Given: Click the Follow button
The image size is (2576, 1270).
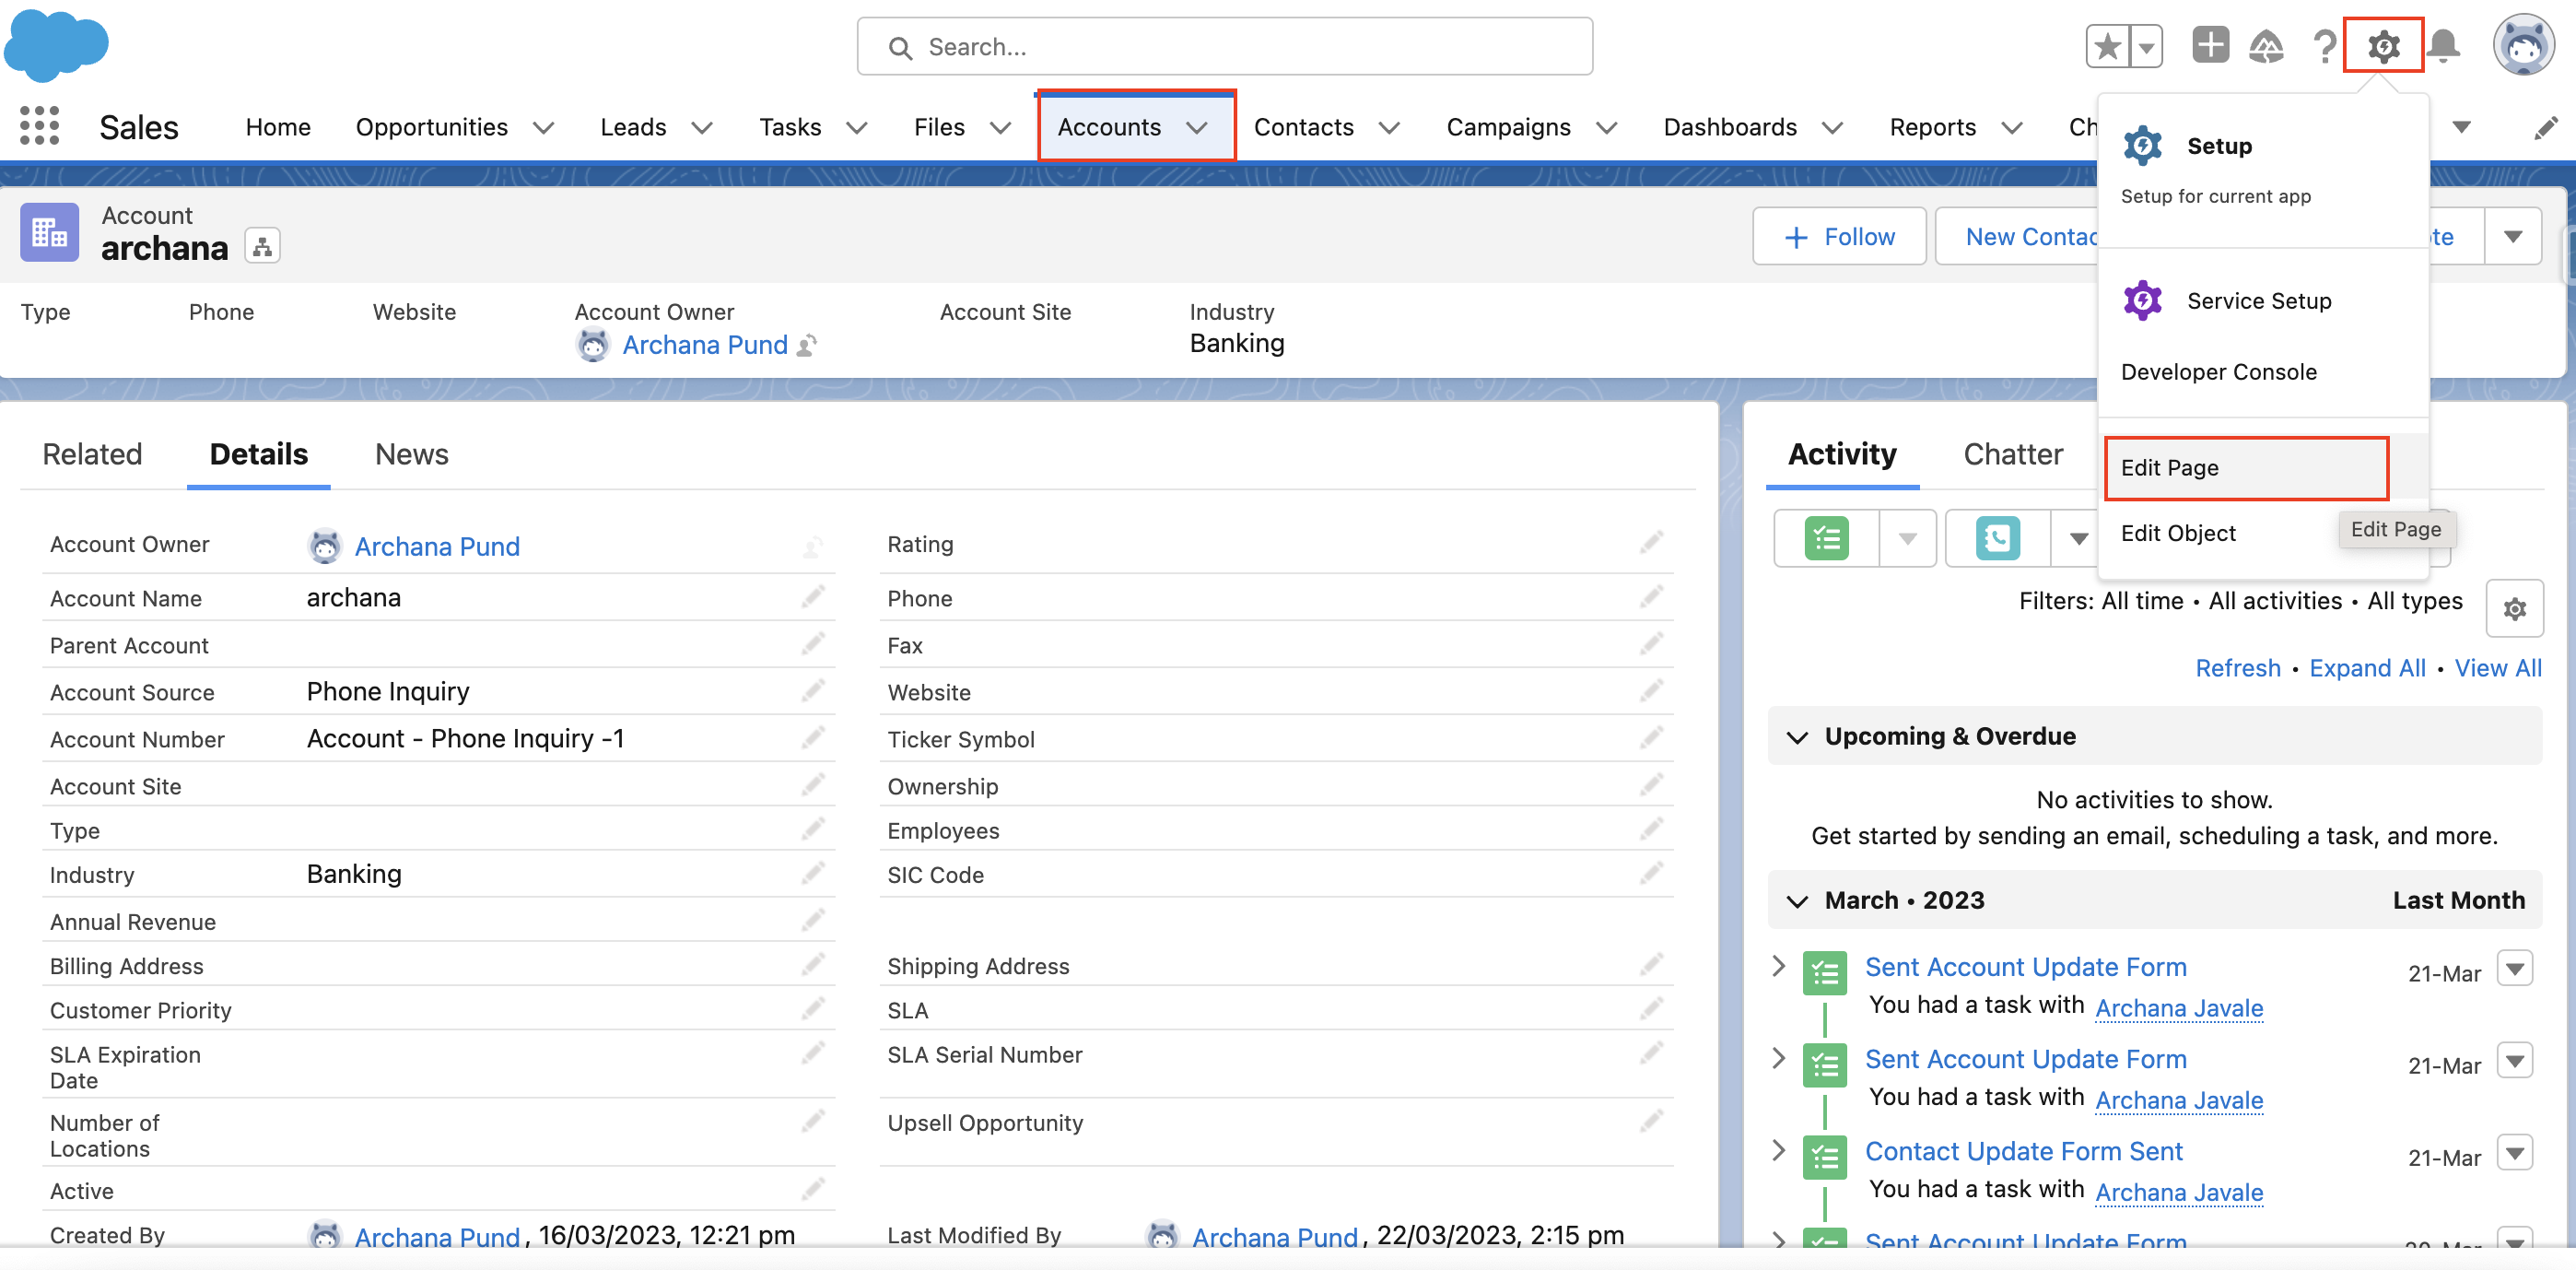Looking at the screenshot, I should [x=1839, y=237].
